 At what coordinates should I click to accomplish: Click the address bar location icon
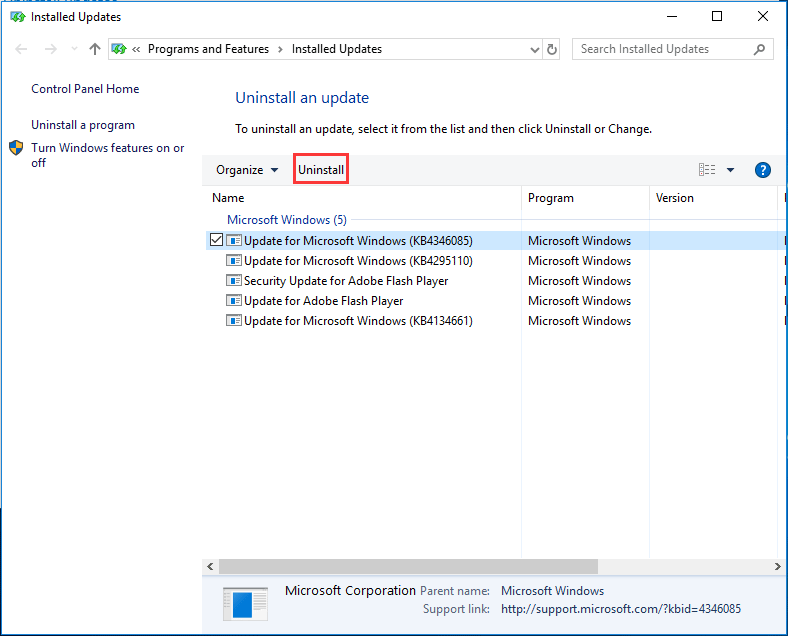pos(119,49)
